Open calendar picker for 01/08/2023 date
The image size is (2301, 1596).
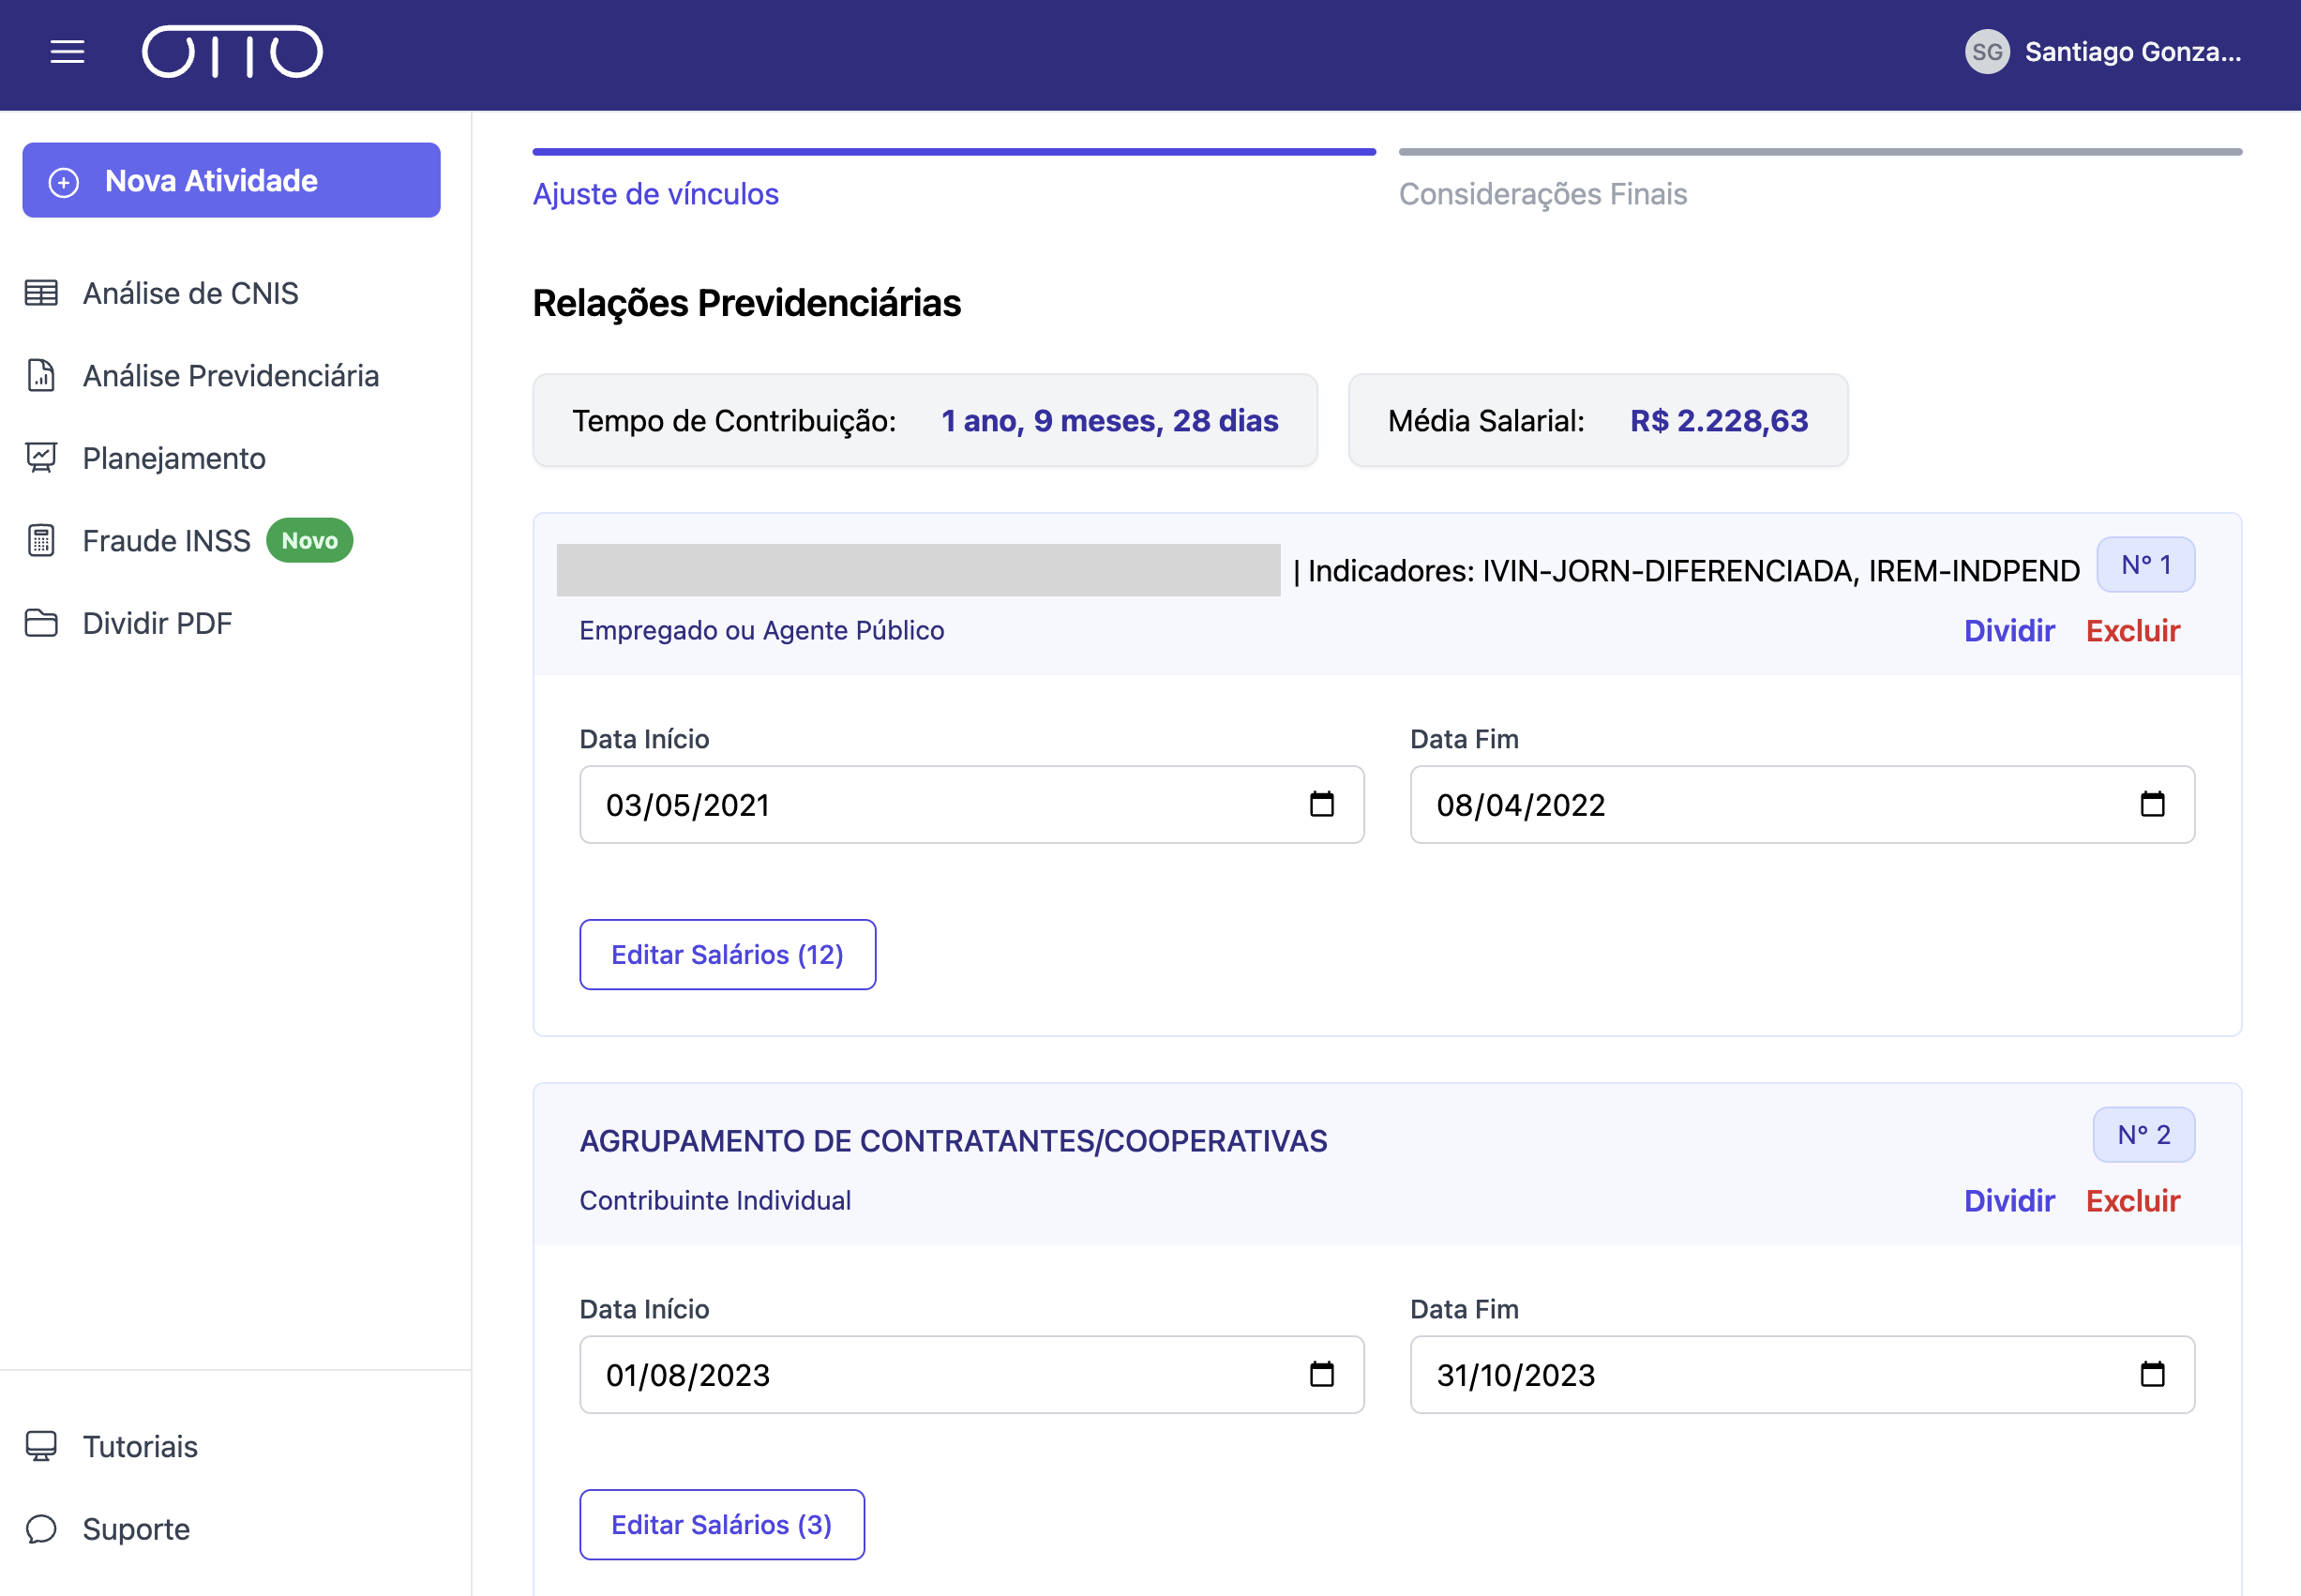tap(1321, 1374)
